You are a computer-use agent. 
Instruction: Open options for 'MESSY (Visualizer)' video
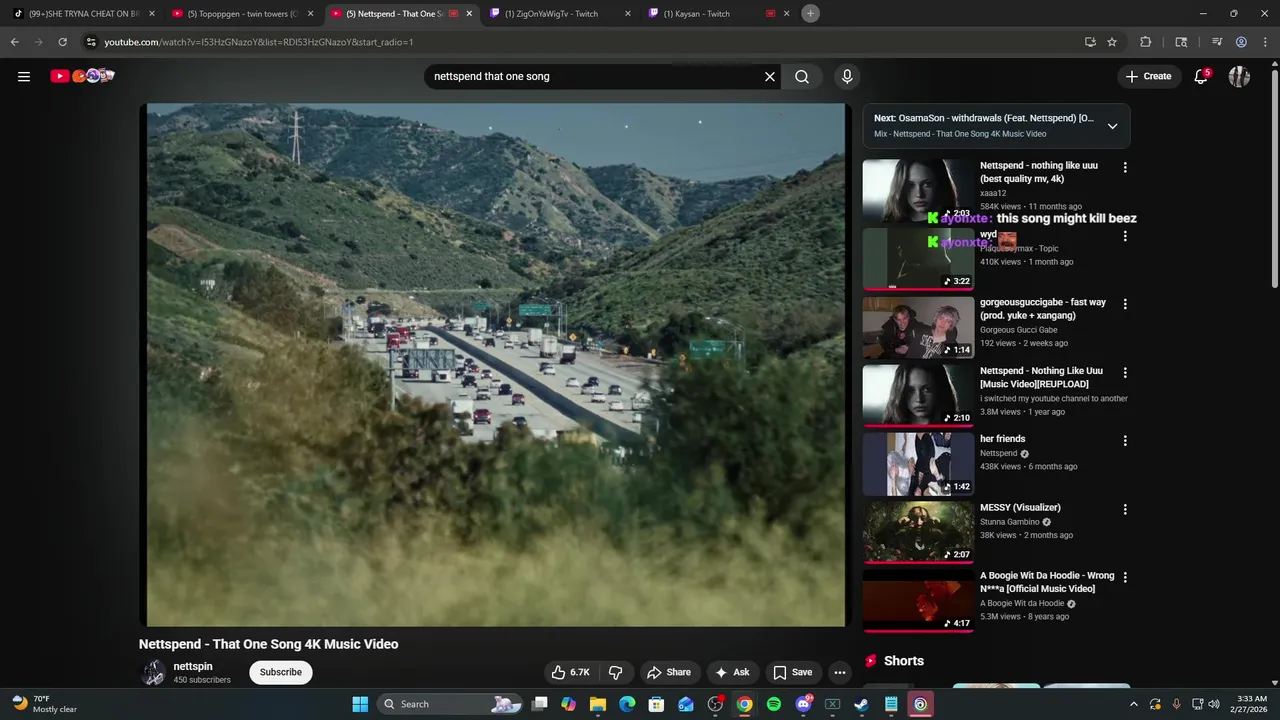coord(1125,510)
